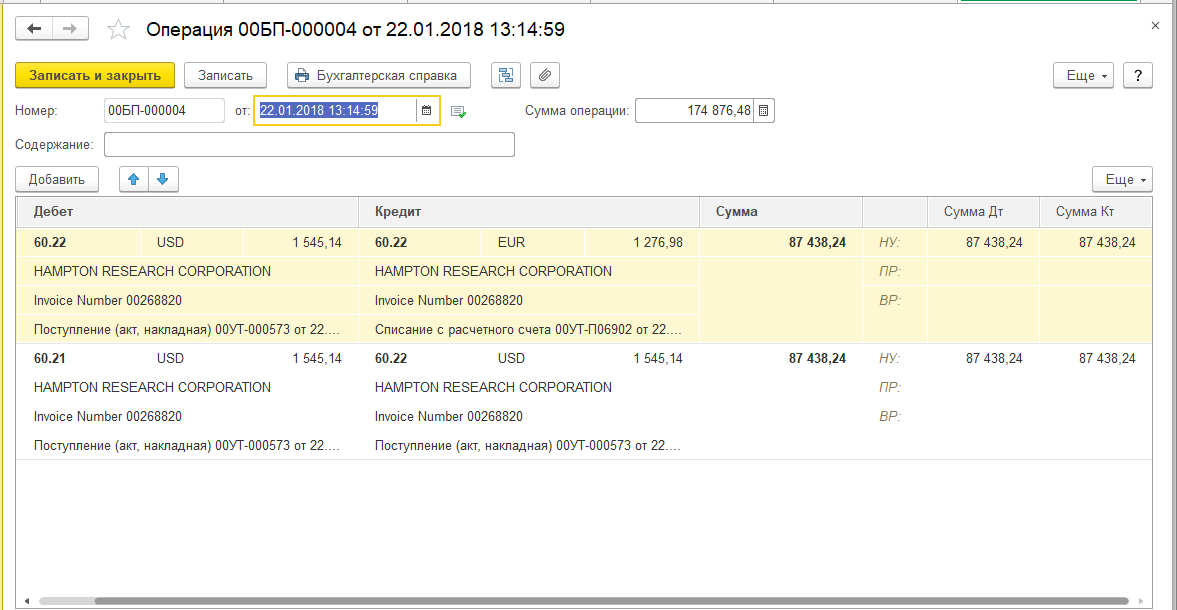Open the calendar date picker icon

[x=427, y=111]
